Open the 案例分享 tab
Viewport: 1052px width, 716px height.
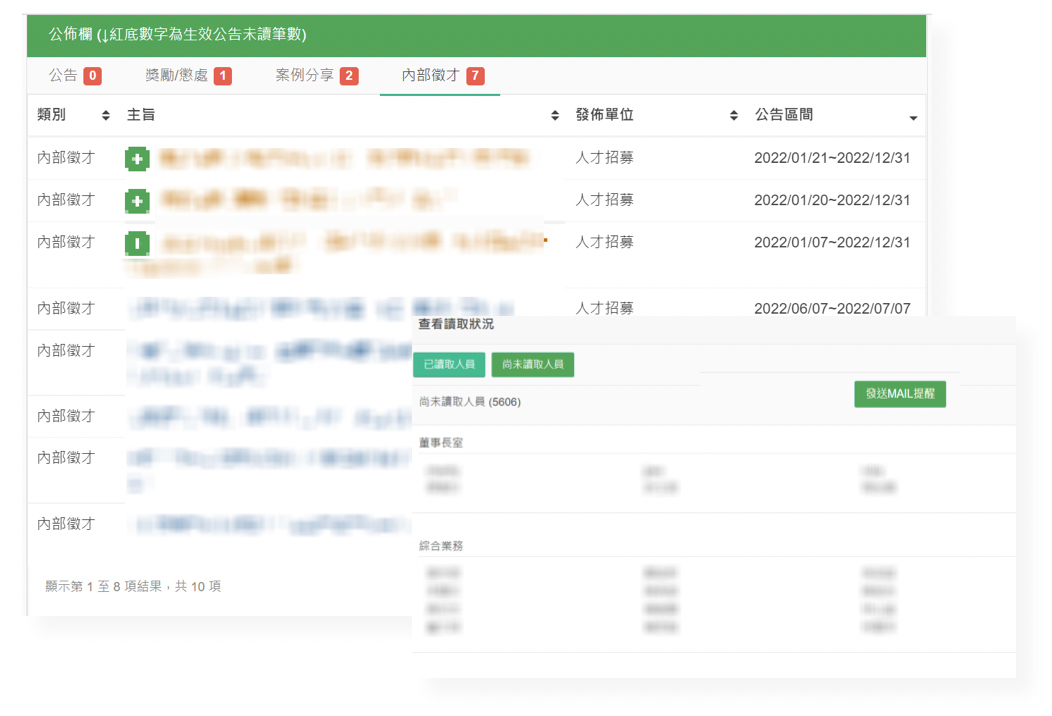tap(304, 76)
